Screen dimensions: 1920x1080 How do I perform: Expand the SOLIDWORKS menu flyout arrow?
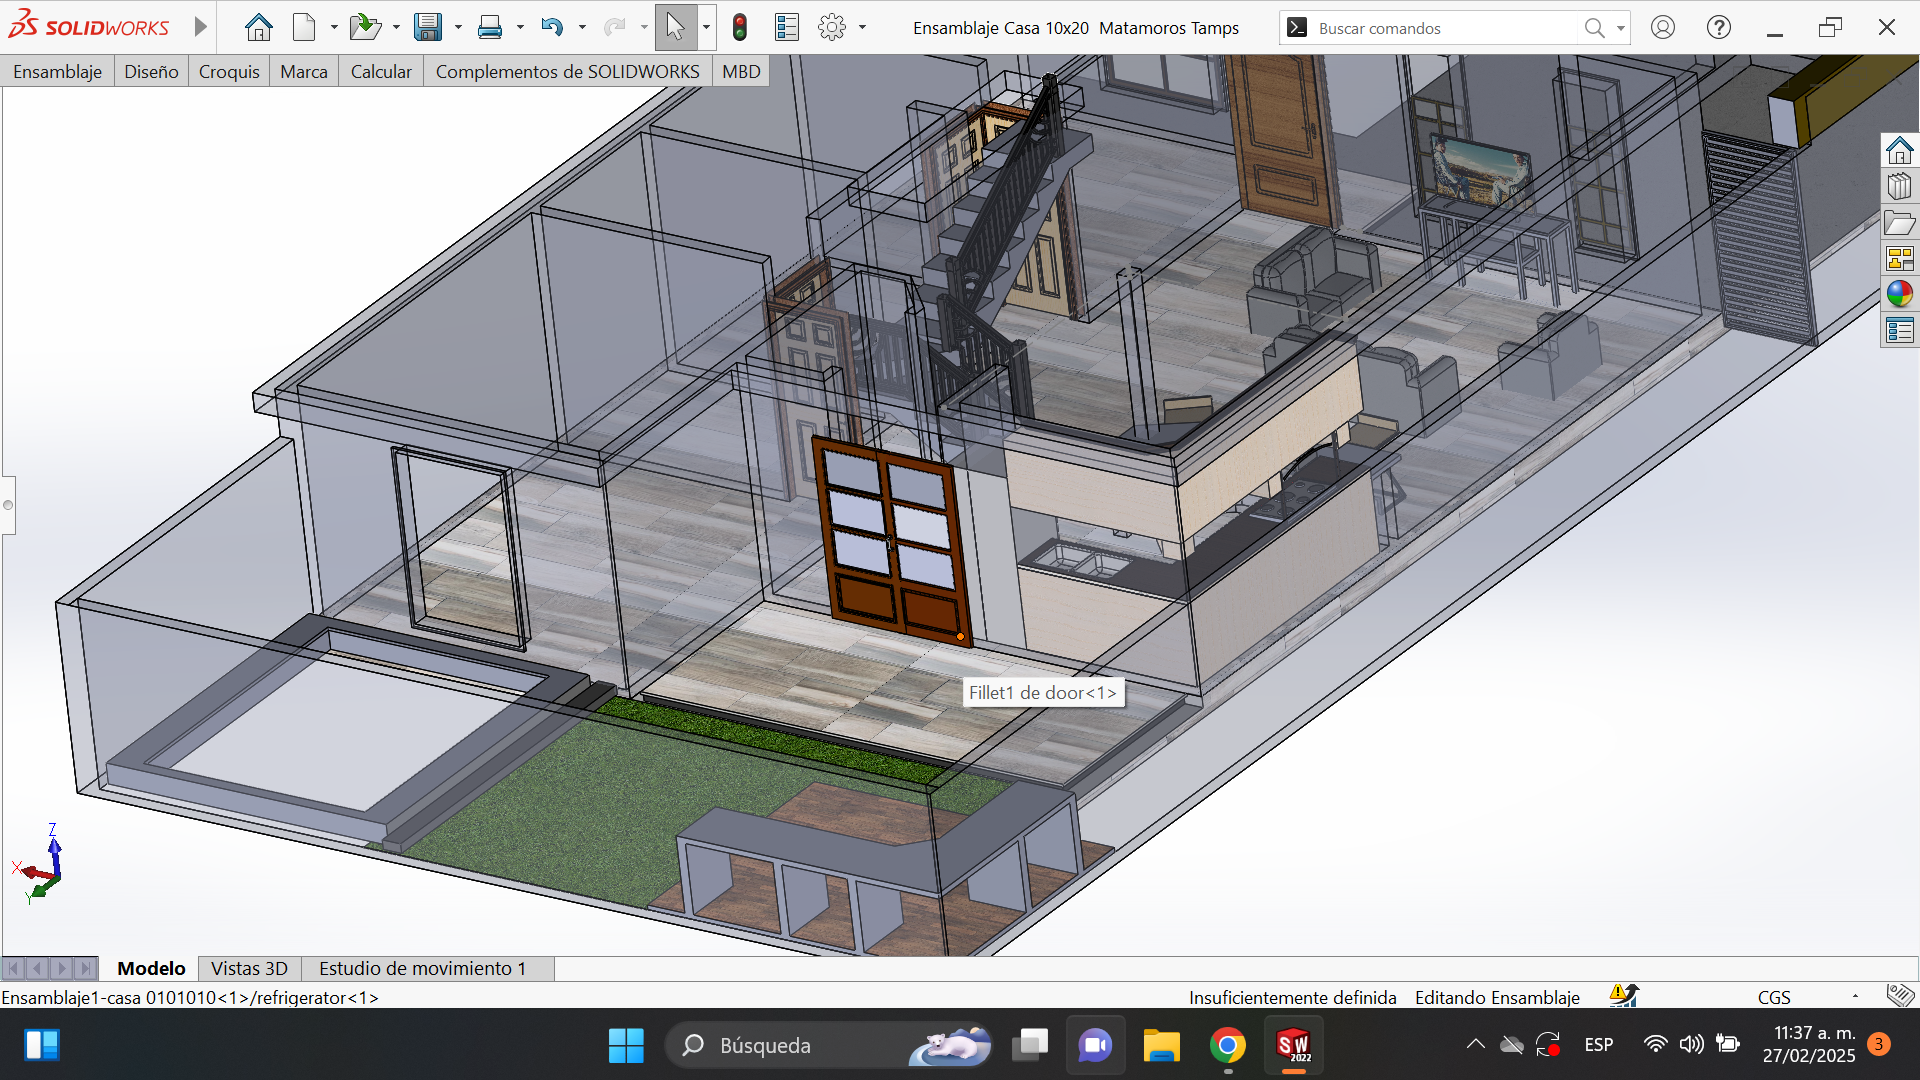(200, 27)
